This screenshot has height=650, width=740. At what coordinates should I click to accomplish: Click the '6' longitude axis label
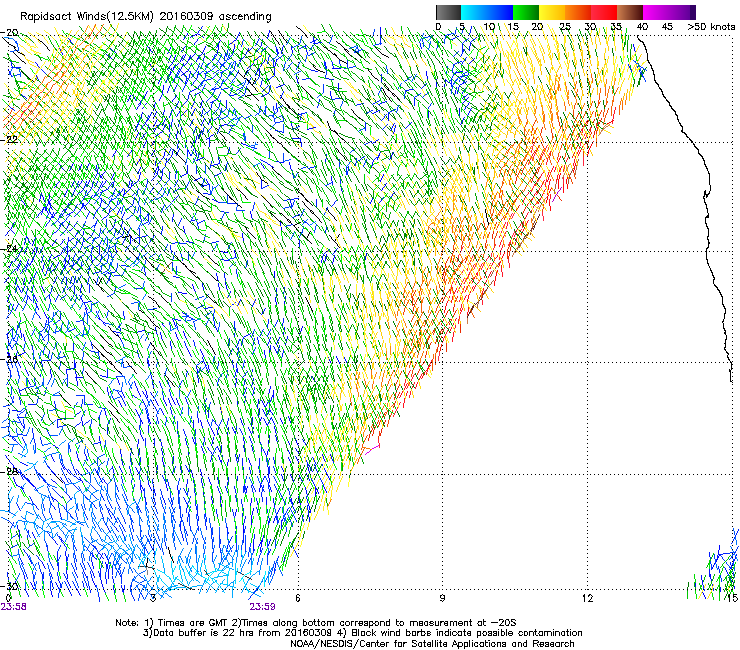point(298,598)
